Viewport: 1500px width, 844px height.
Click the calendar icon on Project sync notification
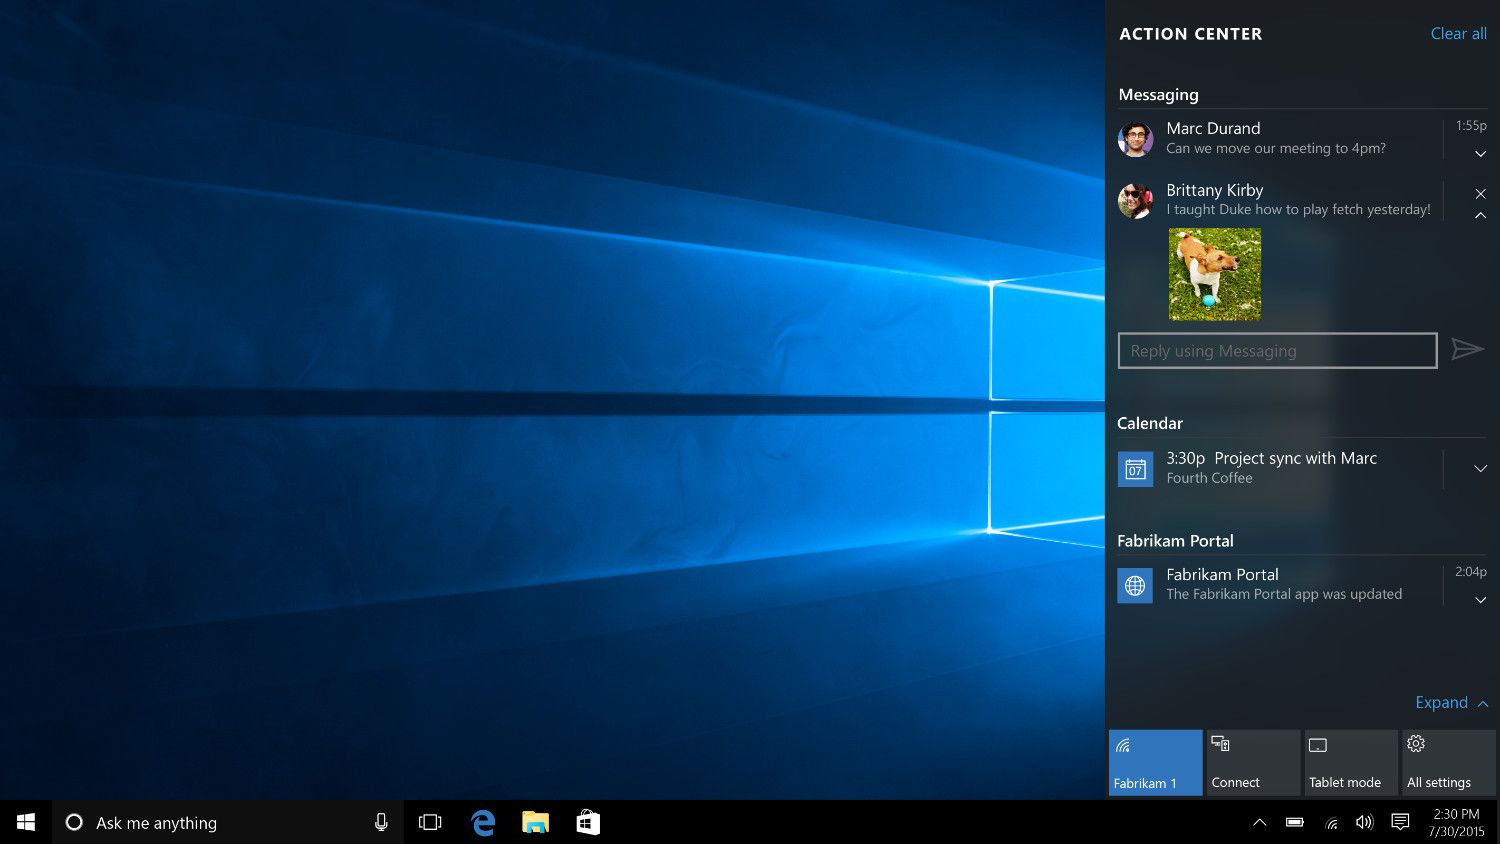pos(1135,468)
